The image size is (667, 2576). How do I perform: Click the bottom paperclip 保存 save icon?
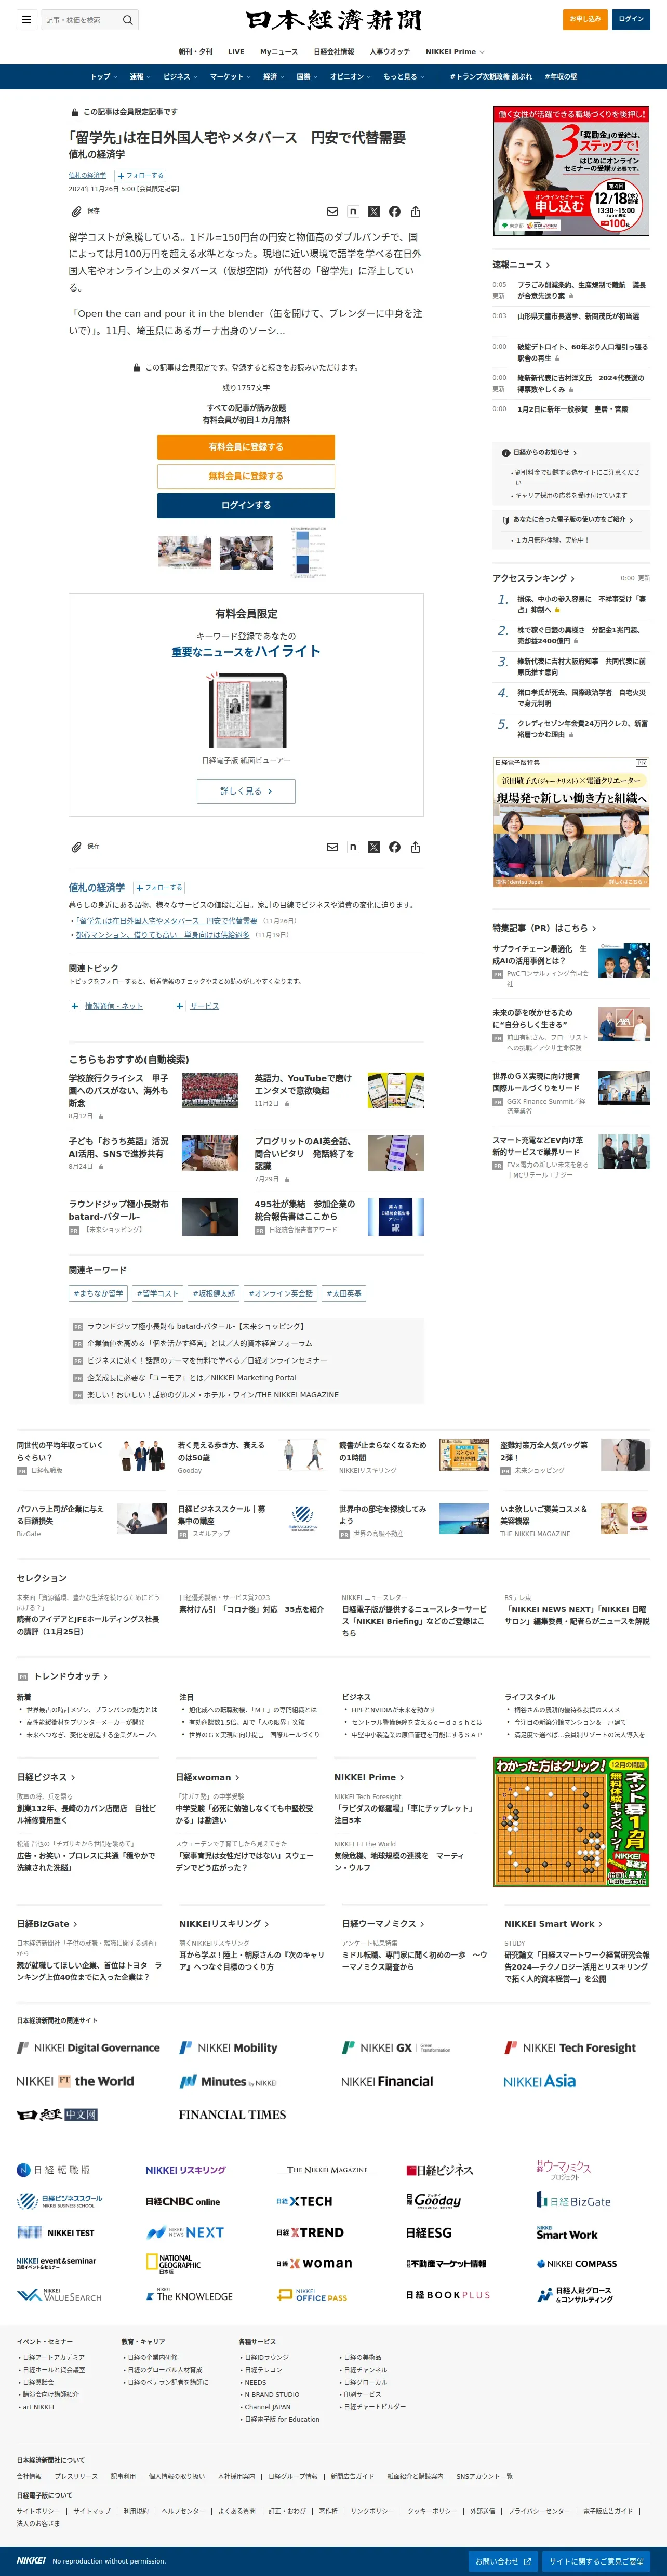[x=76, y=847]
